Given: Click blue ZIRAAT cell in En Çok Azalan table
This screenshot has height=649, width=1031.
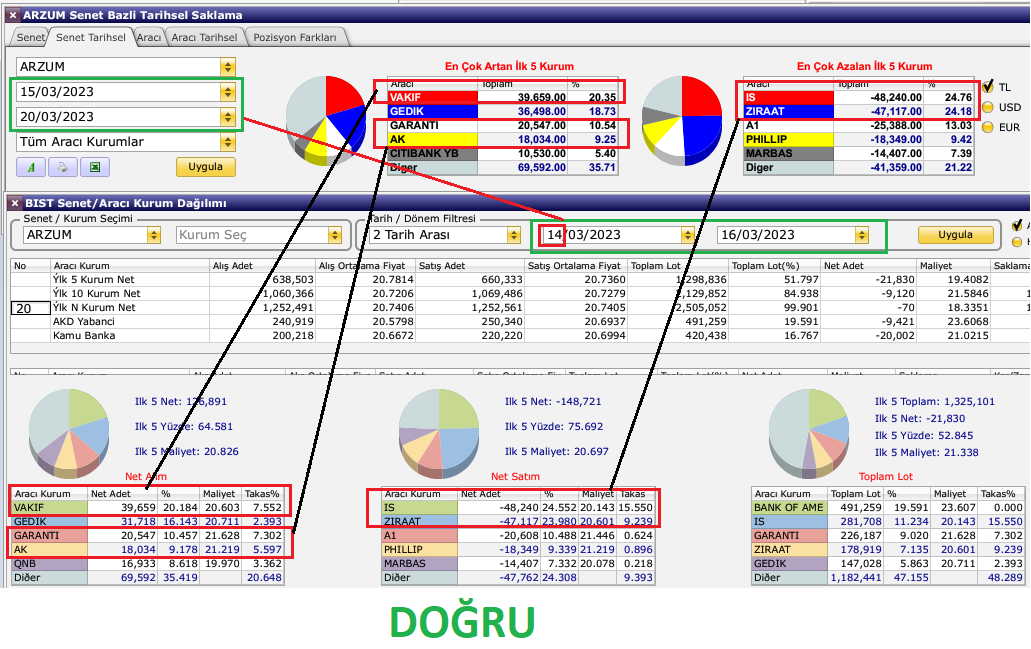Looking at the screenshot, I should (788, 111).
